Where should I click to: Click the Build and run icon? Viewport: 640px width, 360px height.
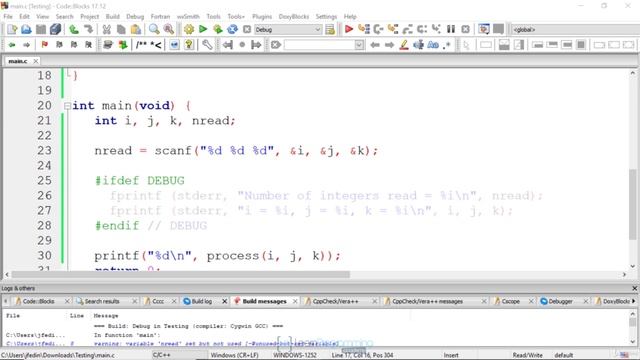click(x=218, y=29)
